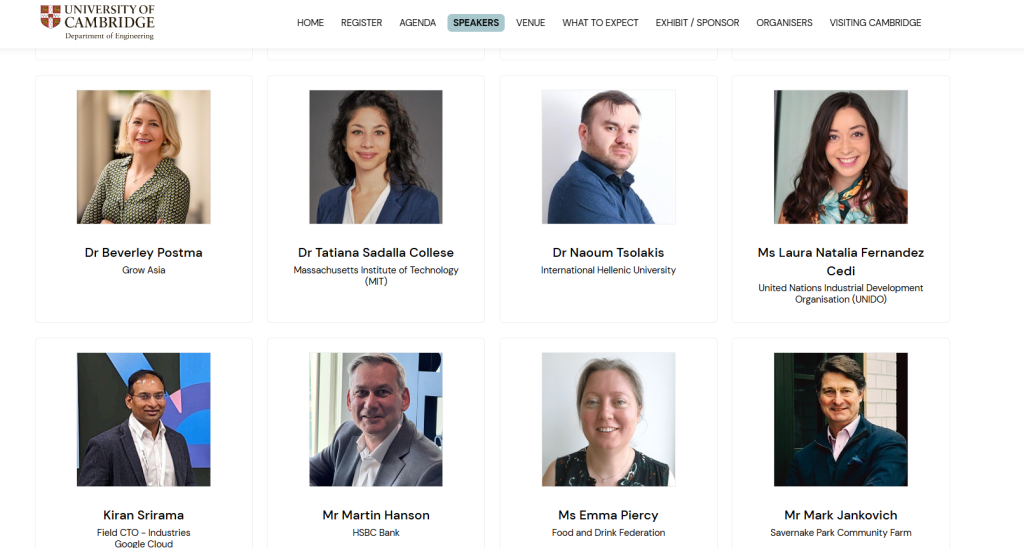Click Dr Beverley Postma's photo

pos(144,157)
